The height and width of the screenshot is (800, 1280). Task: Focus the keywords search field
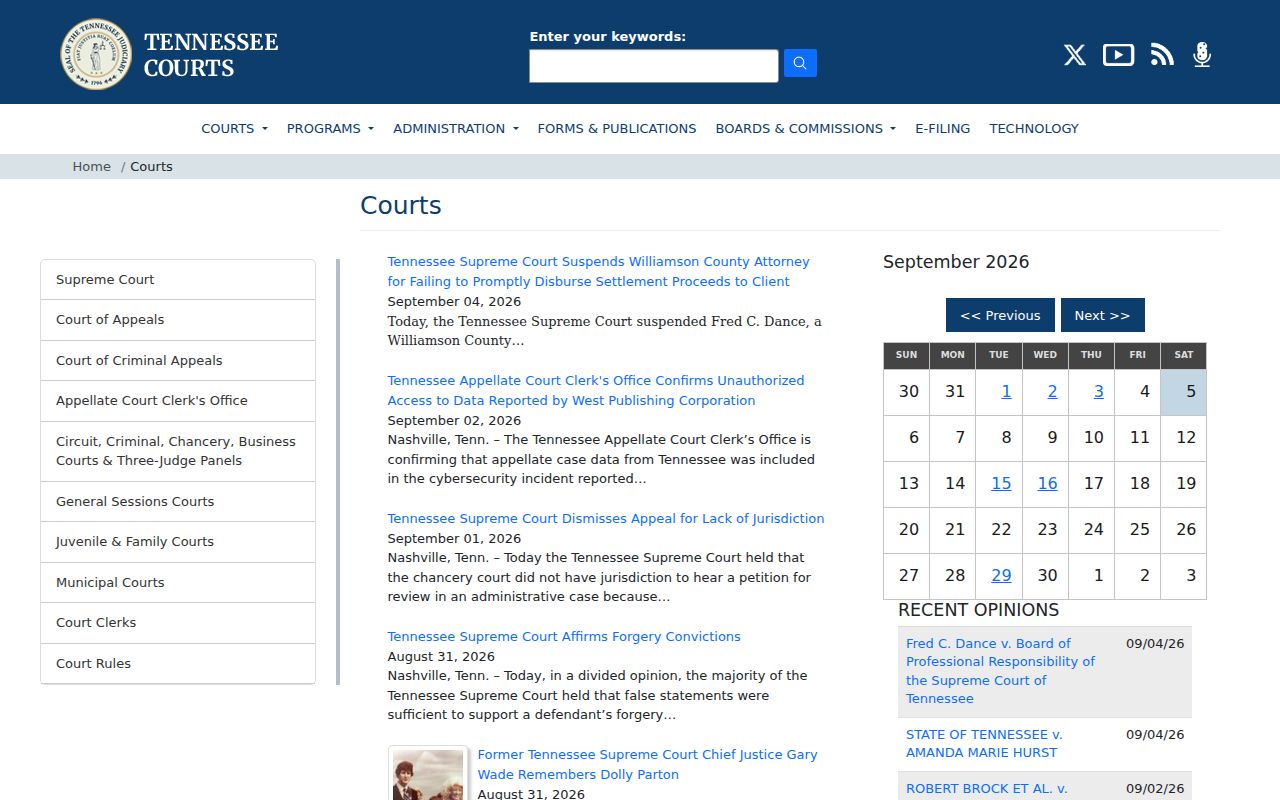coord(654,66)
